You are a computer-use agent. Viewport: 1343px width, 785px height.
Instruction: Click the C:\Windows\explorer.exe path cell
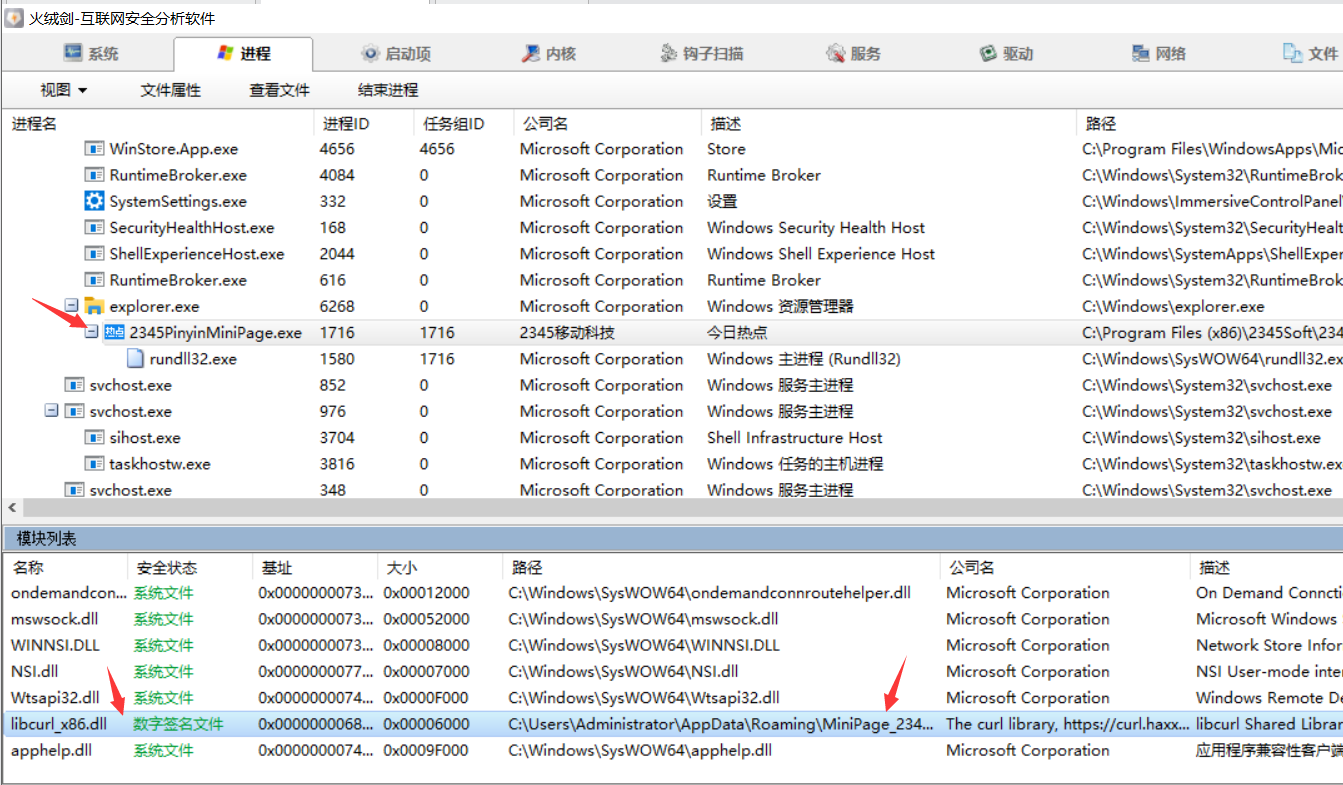tap(1173, 306)
